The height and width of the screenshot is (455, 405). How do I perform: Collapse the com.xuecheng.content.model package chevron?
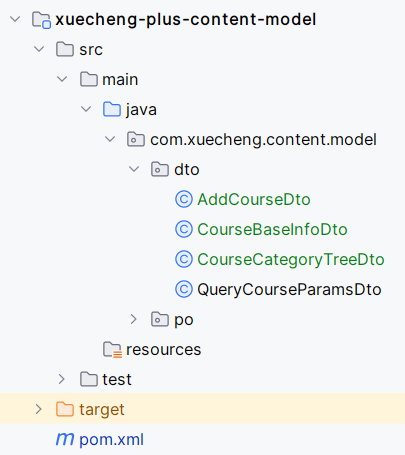pyautogui.click(x=110, y=139)
